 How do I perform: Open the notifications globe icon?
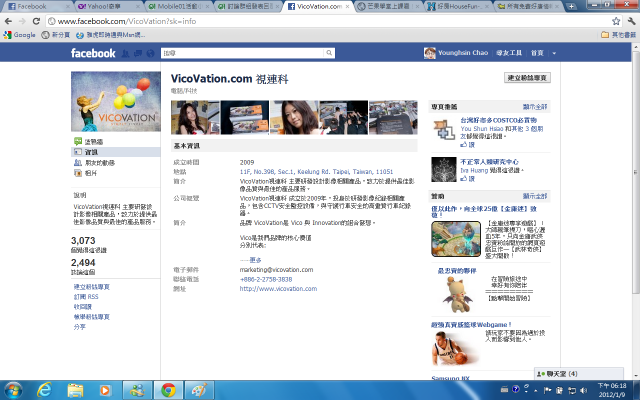coord(150,53)
